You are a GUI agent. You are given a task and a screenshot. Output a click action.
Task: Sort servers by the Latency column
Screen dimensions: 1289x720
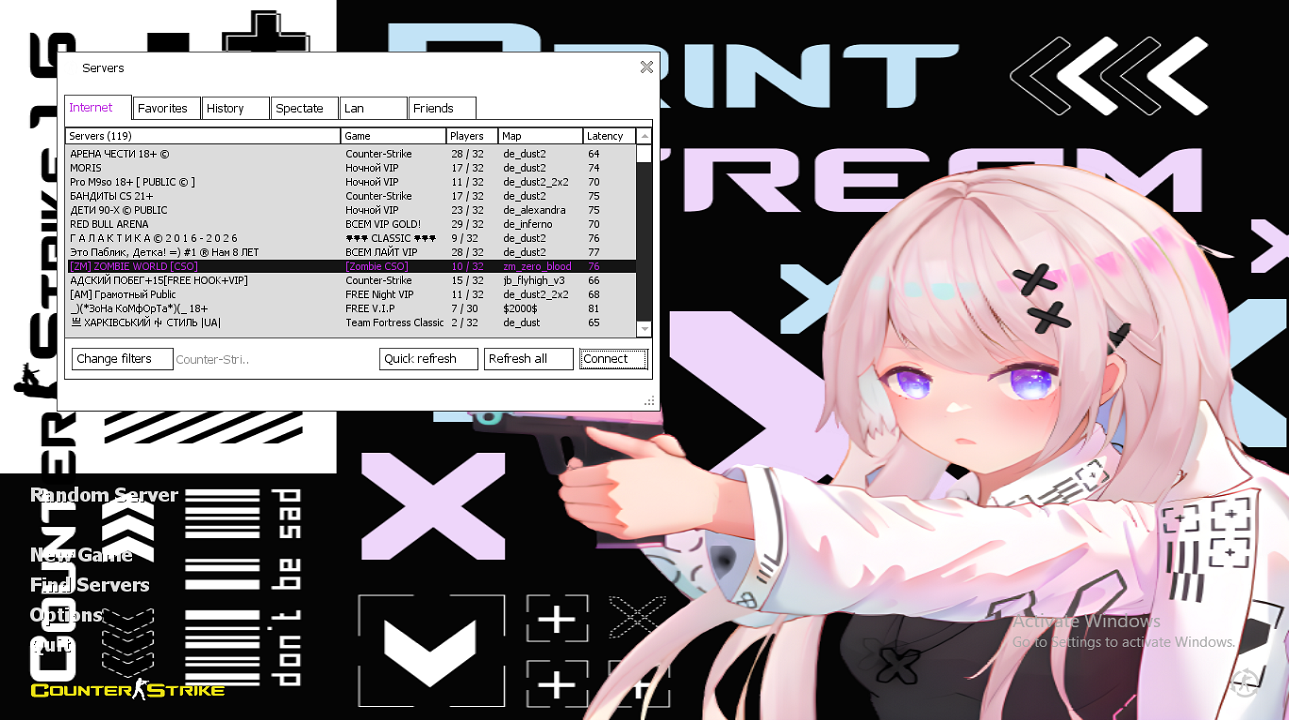[608, 136]
